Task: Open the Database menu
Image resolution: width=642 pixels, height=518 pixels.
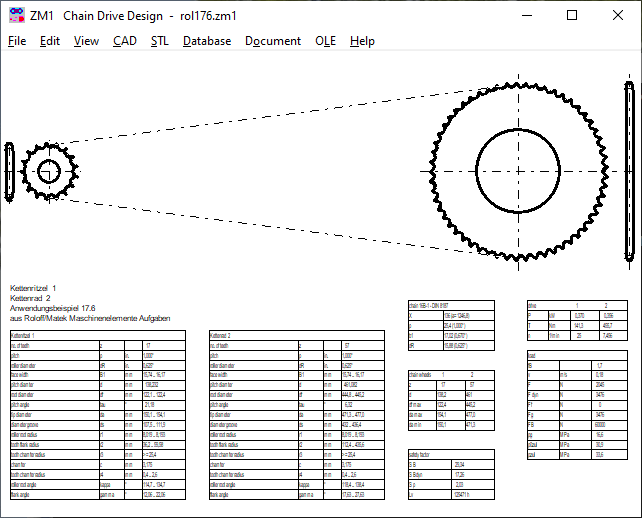Action: [x=207, y=41]
